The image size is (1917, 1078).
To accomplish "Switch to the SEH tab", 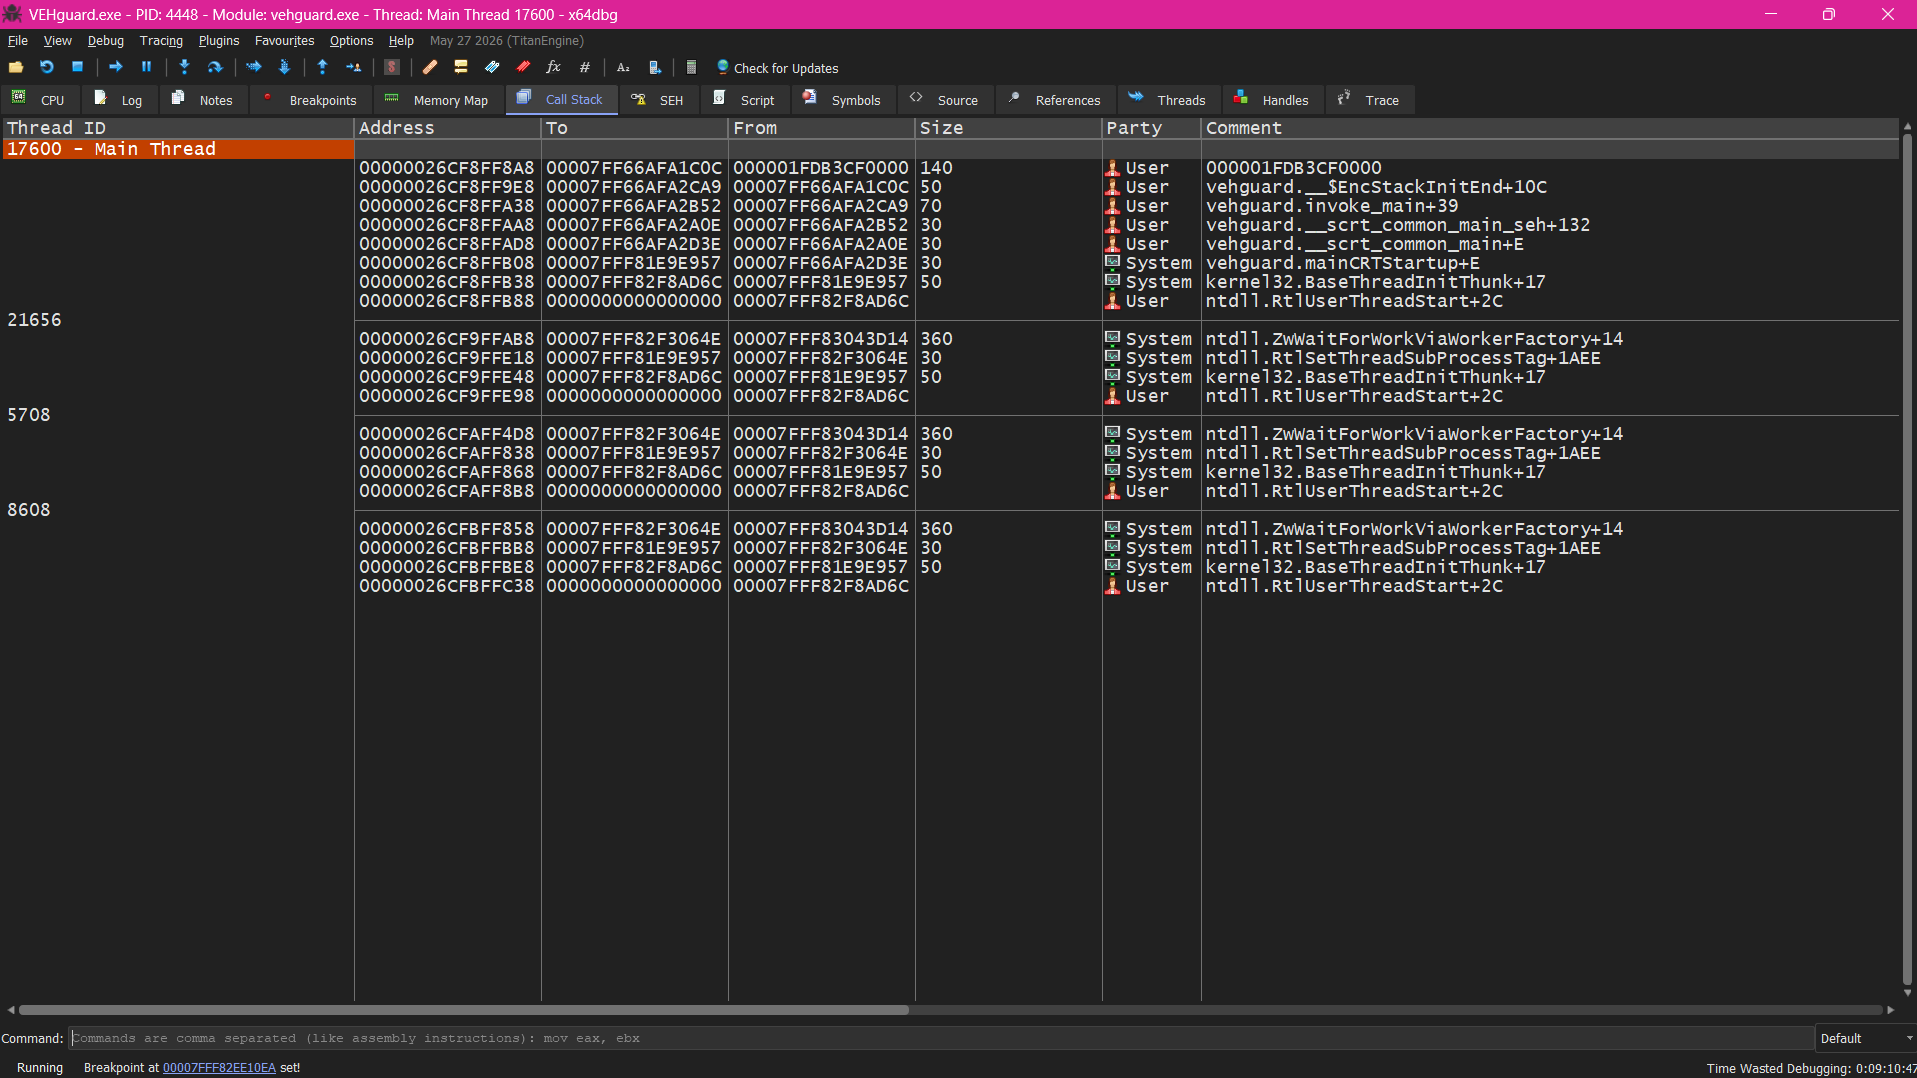I will click(x=659, y=100).
